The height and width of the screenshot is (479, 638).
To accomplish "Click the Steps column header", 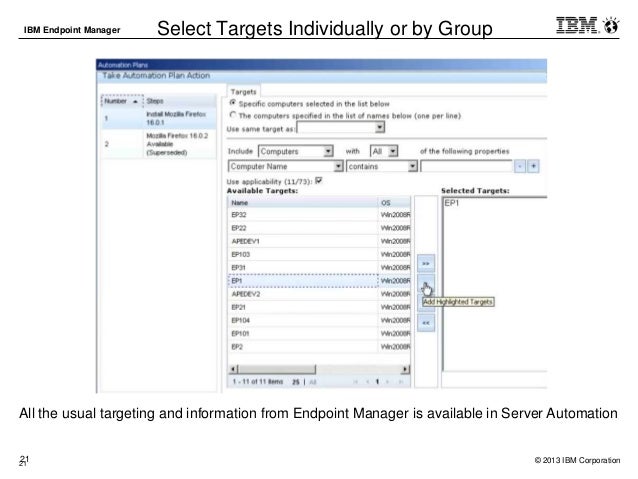I will 180,101.
